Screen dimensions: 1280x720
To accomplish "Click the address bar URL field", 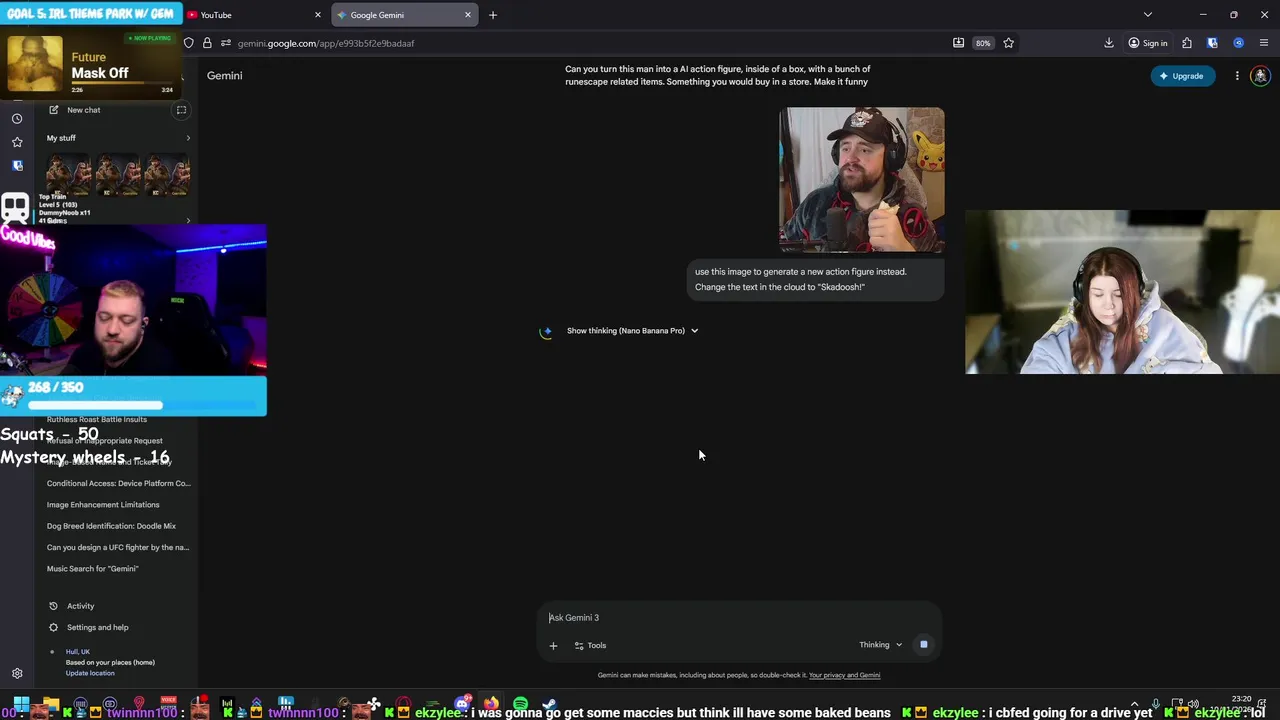I will (x=590, y=43).
